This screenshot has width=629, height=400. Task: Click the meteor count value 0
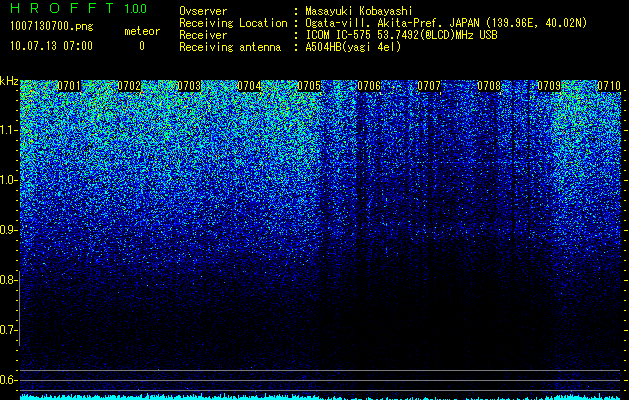point(142,46)
